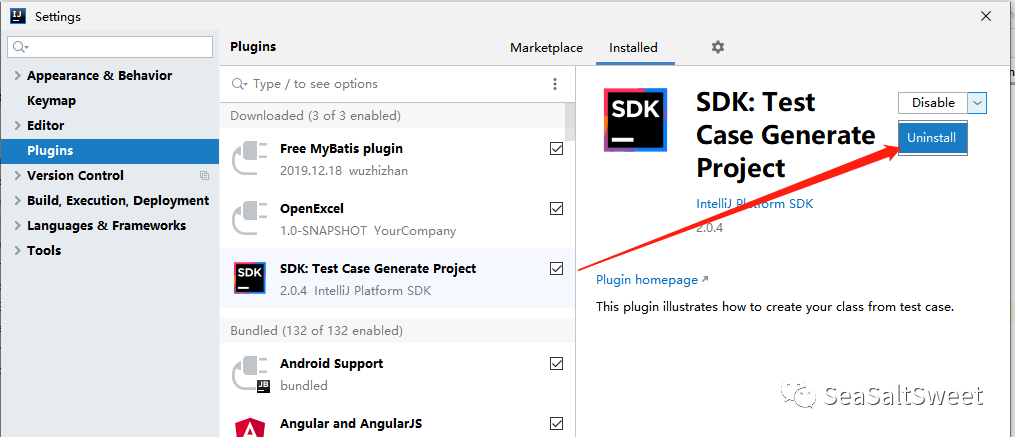Viewport: 1015px width, 437px height.
Task: Expand Build, Execution, Deployment node
Action: pyautogui.click(x=17, y=201)
